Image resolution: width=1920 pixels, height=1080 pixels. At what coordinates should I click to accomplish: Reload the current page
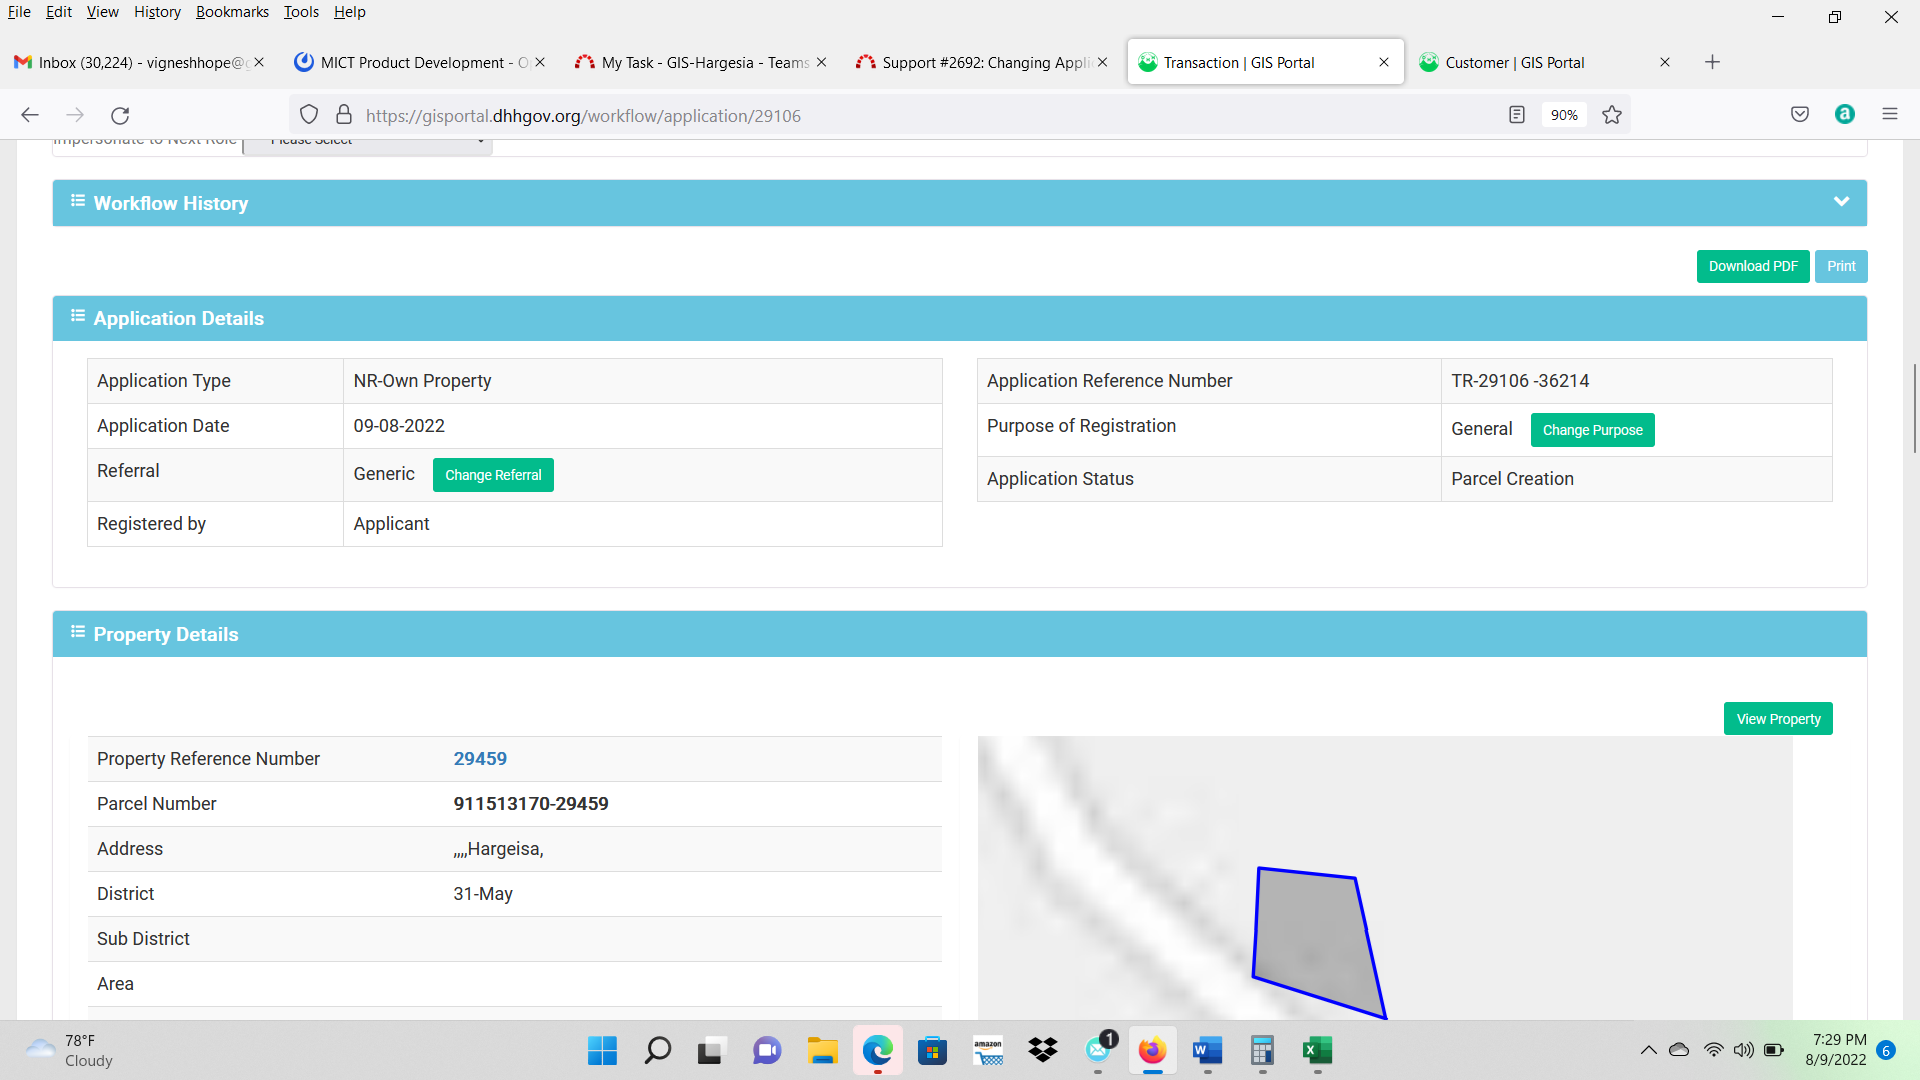(x=120, y=115)
